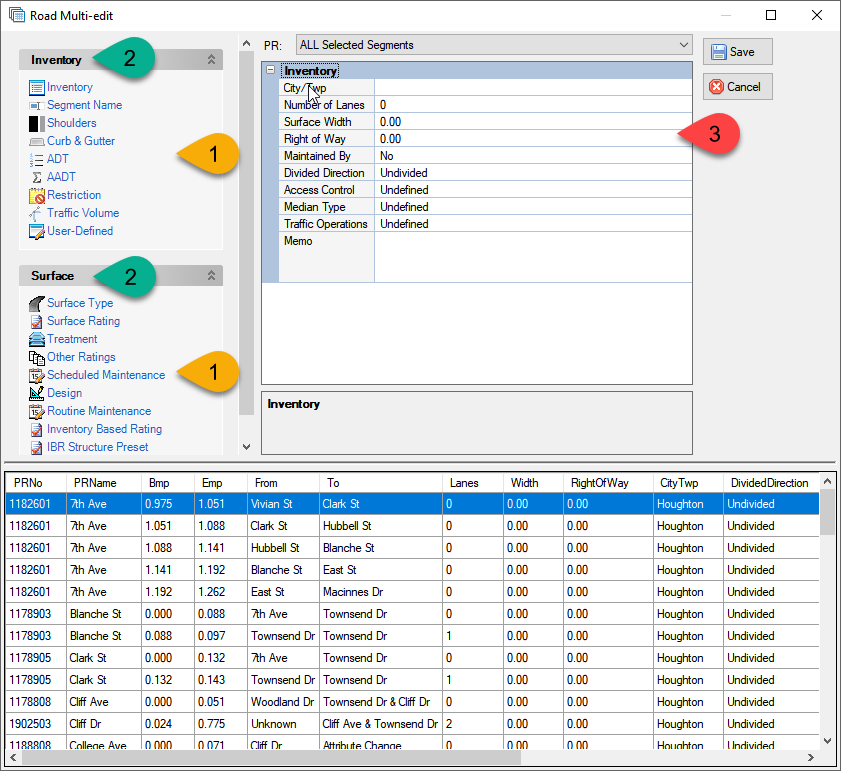Sort by the PRNo column header
Image resolution: width=841 pixels, height=771 pixels.
(35, 483)
